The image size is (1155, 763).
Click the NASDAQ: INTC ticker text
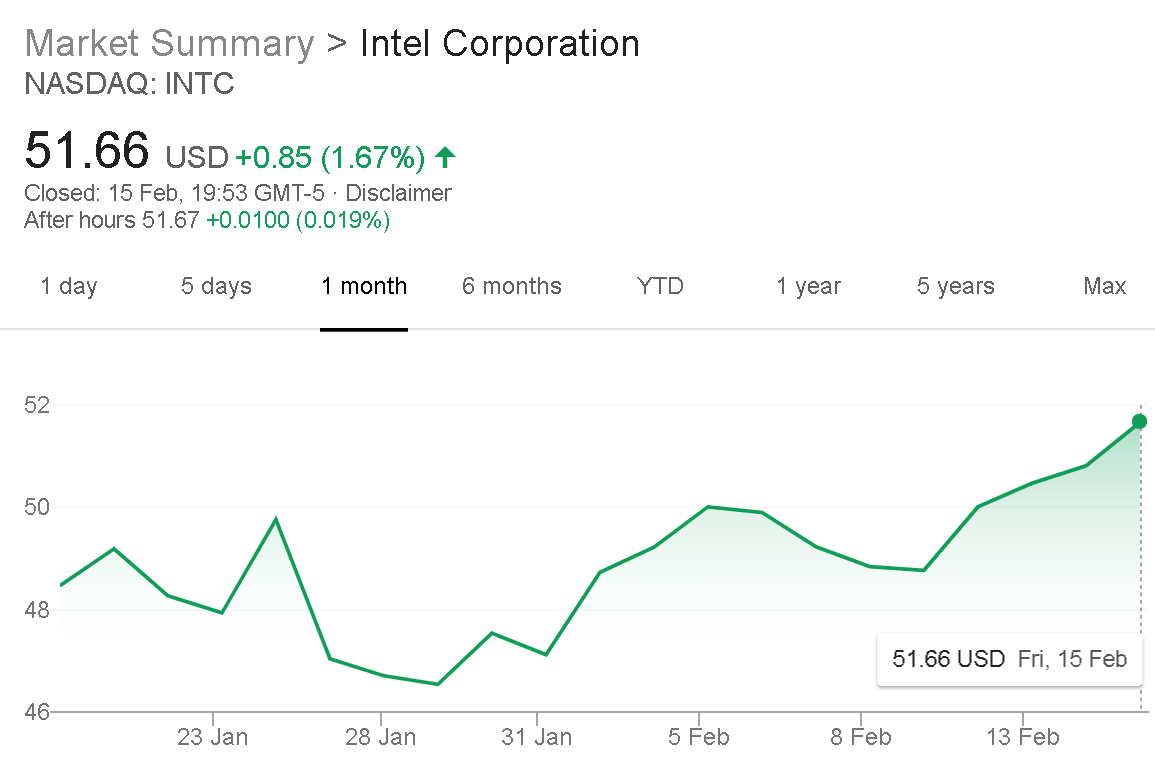(129, 84)
